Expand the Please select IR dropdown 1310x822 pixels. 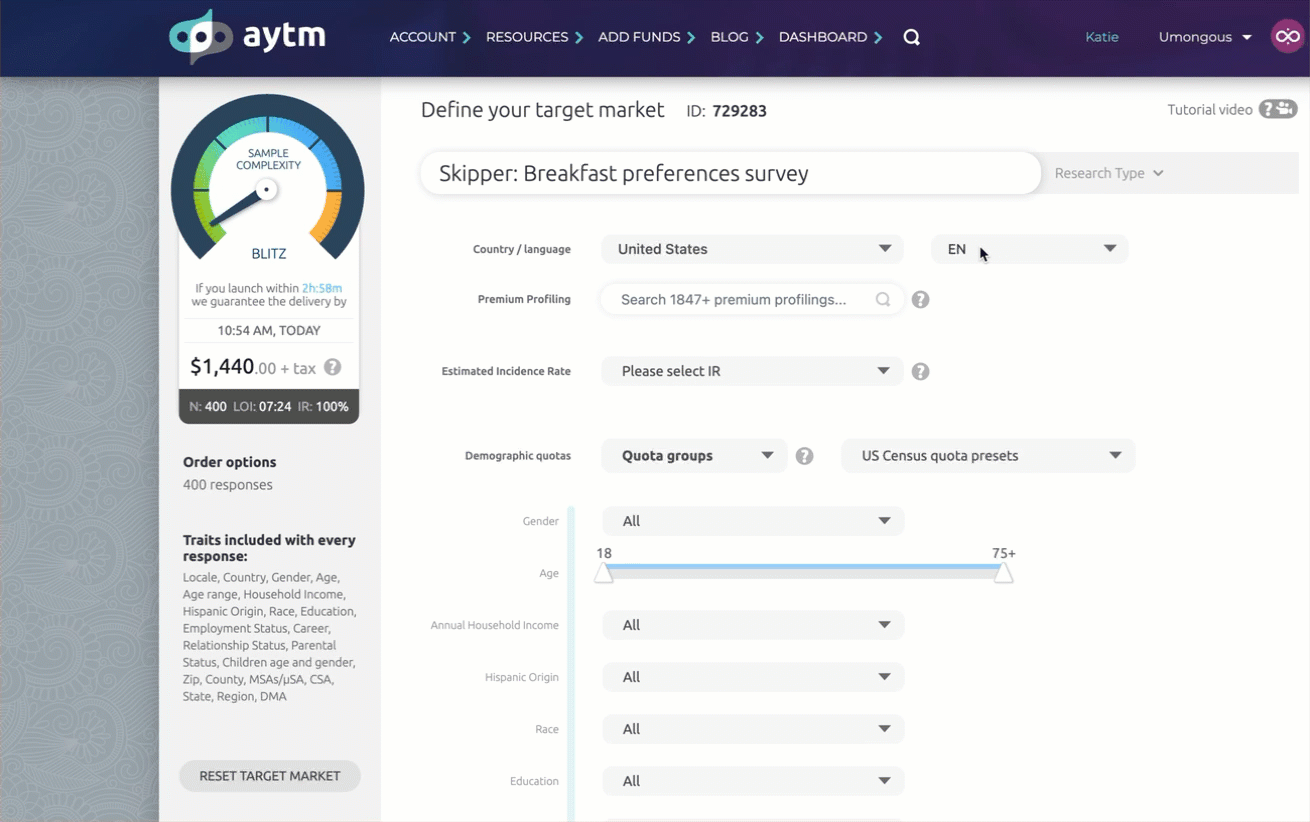[752, 371]
